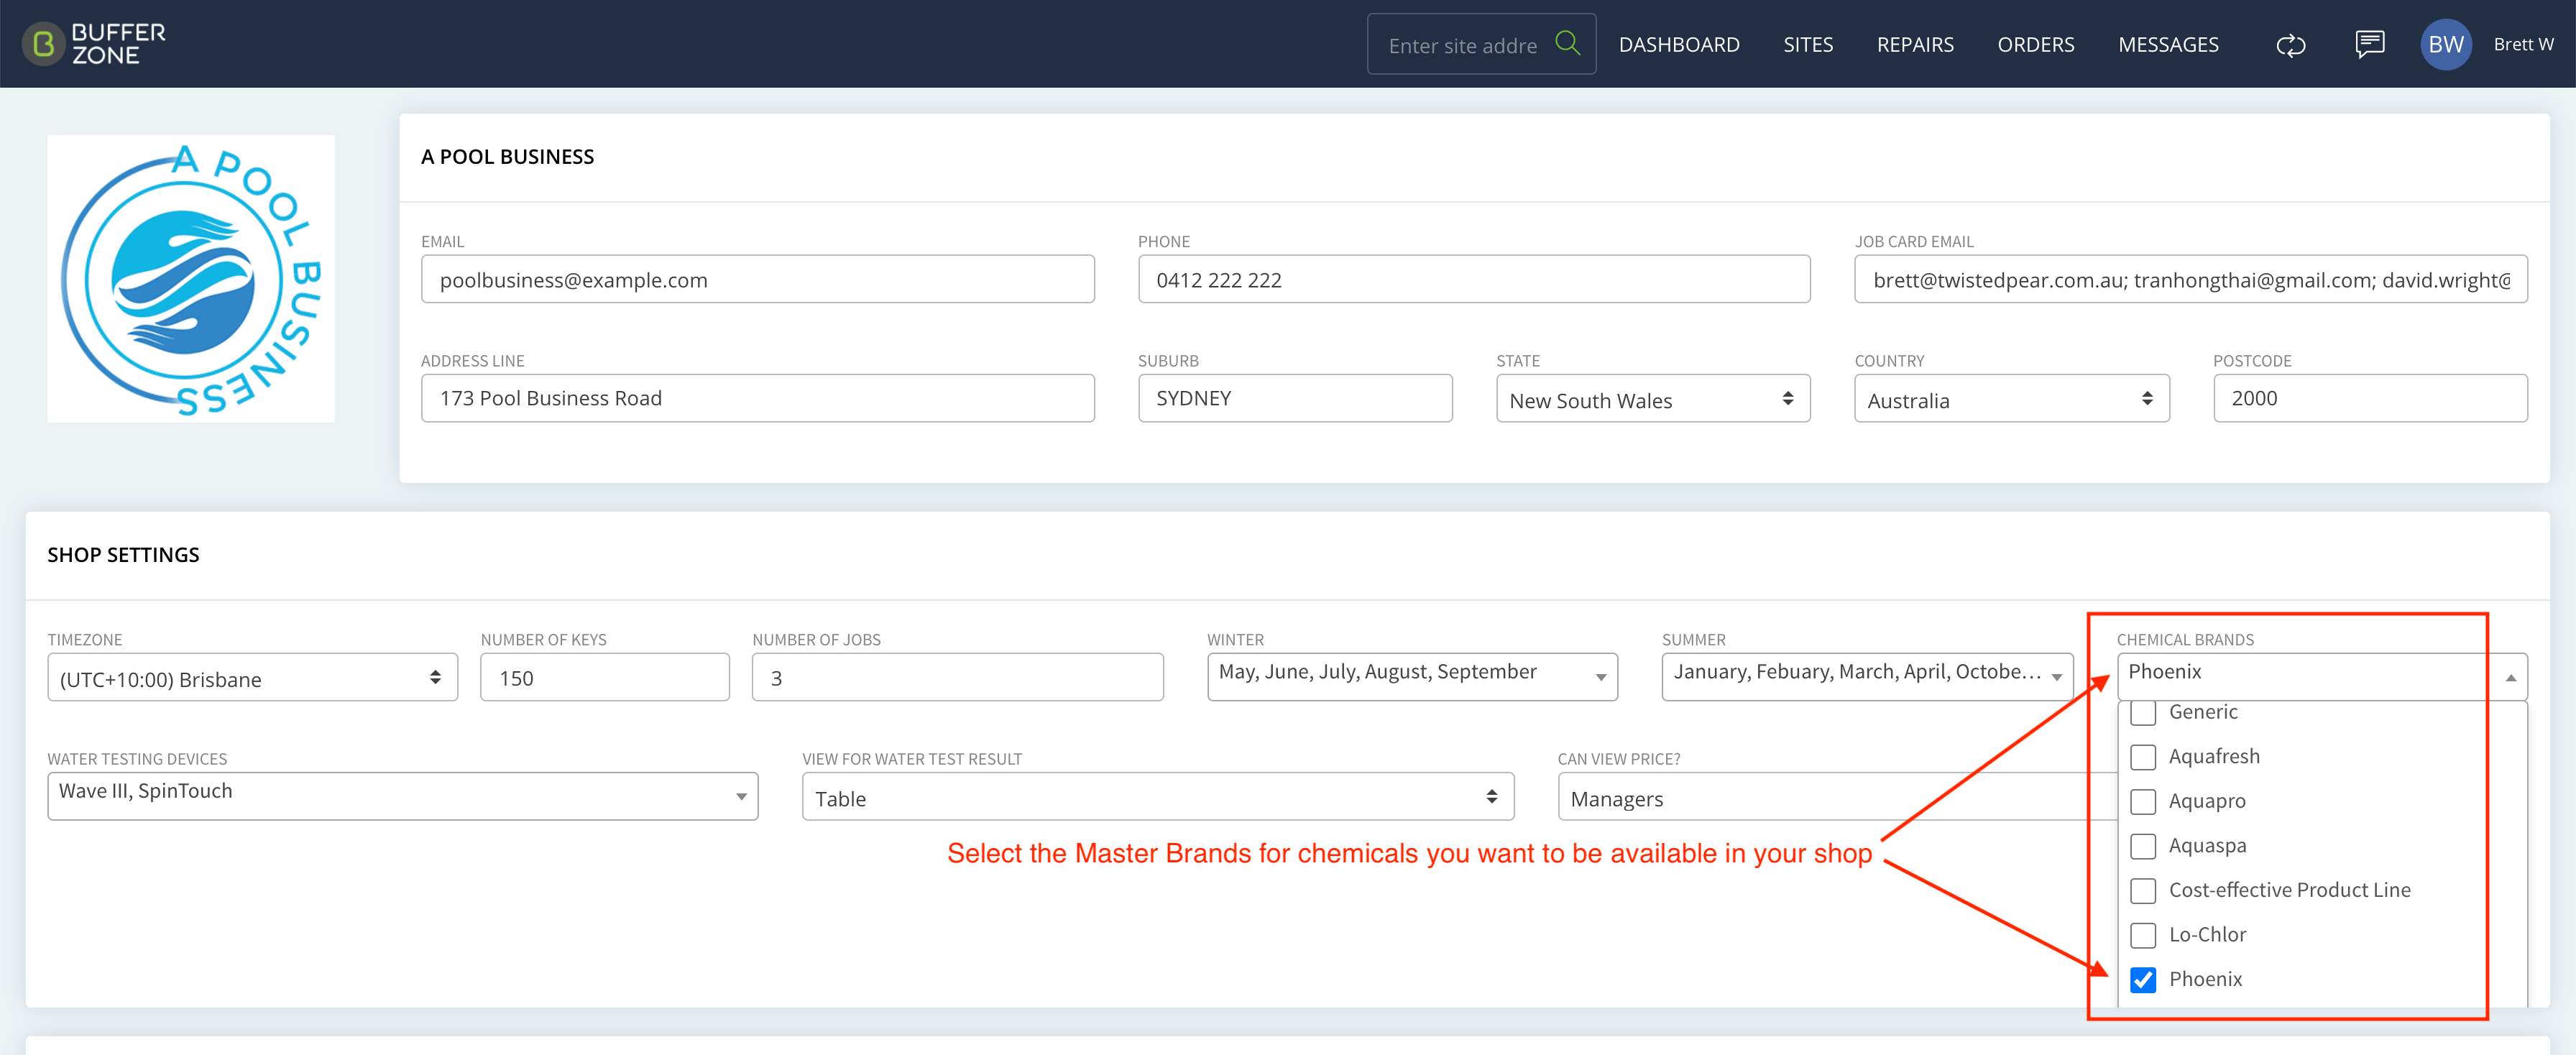
Task: Click the Suburb field with SYDNEY
Action: click(1294, 398)
